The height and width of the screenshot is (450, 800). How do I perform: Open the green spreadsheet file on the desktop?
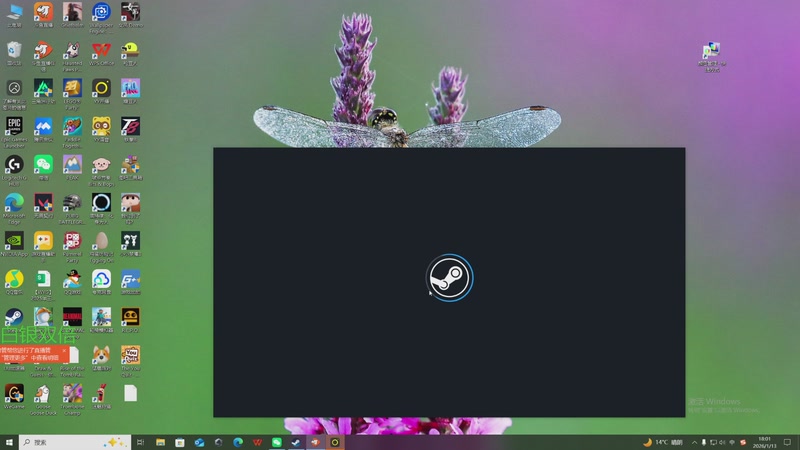[43, 285]
